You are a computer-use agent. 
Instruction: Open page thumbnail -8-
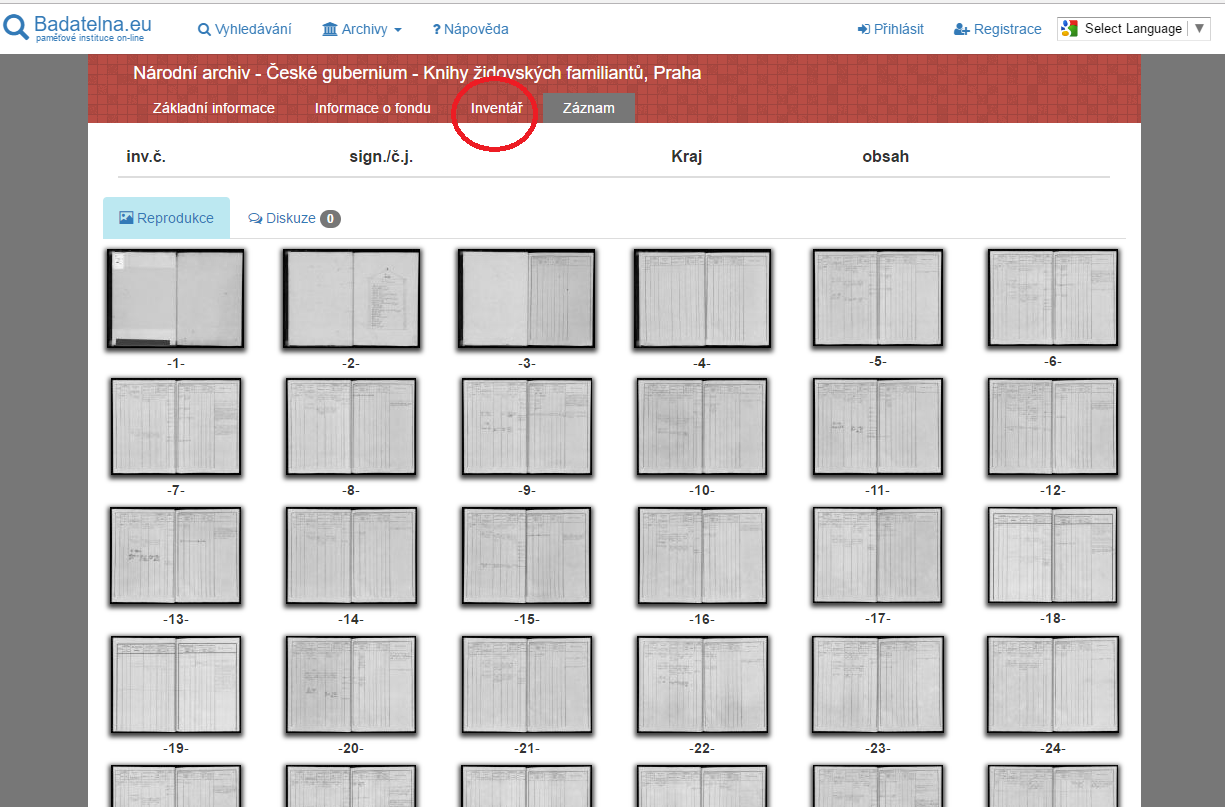tap(351, 427)
